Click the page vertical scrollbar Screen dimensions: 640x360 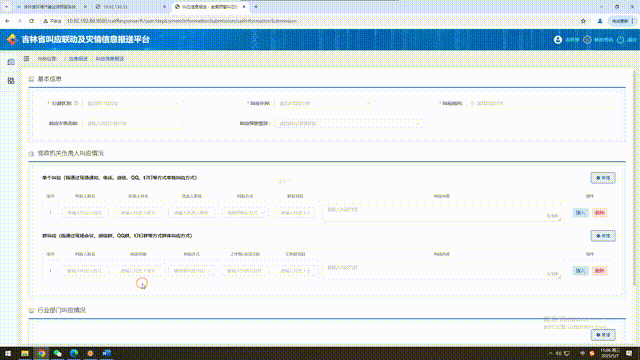tap(634, 180)
